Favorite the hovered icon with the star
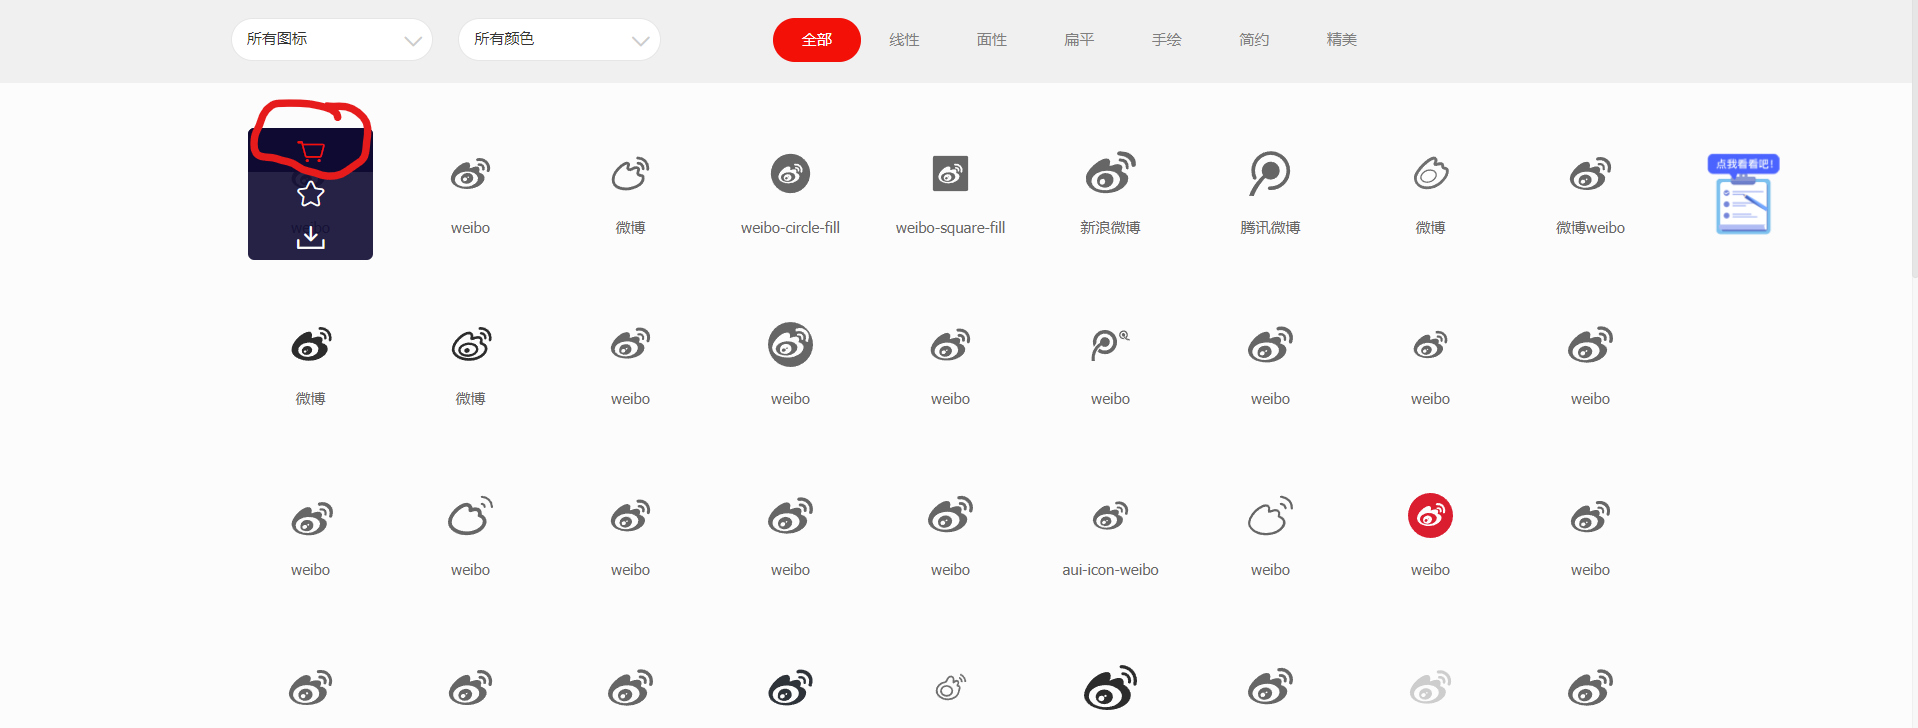Screen dimensions: 1918x728 pyautogui.click(x=311, y=194)
